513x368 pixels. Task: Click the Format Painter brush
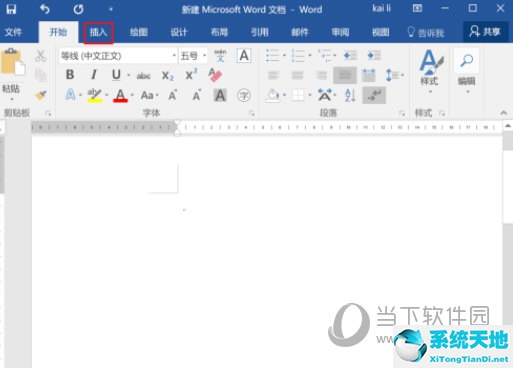click(41, 95)
